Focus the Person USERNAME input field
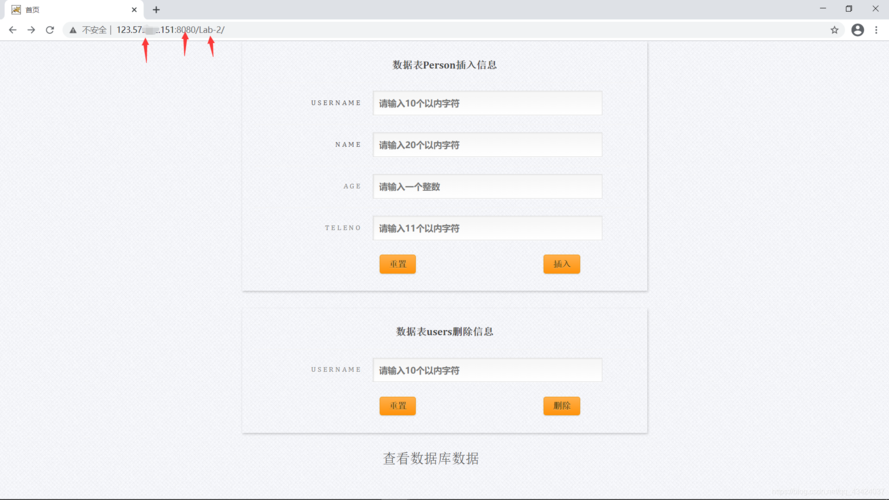This screenshot has height=500, width=889. click(487, 103)
